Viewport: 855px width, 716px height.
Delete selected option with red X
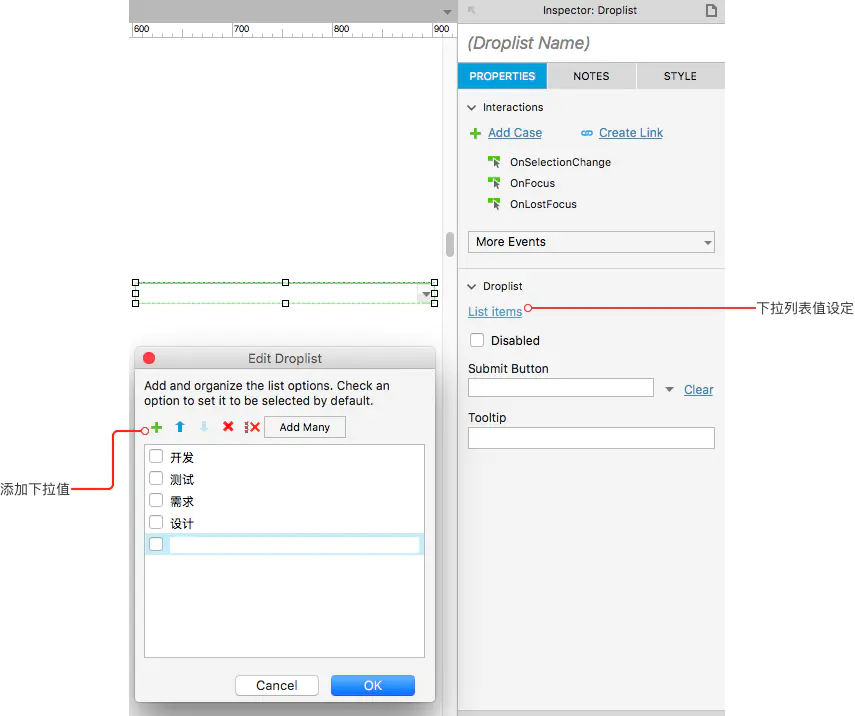(x=228, y=426)
